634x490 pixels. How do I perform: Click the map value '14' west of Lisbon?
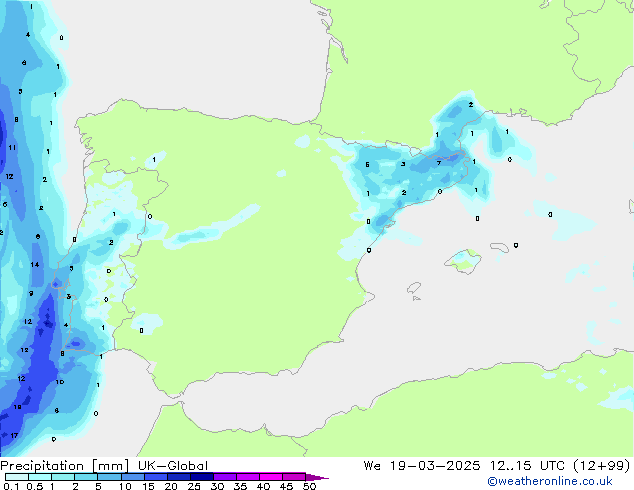(35, 264)
